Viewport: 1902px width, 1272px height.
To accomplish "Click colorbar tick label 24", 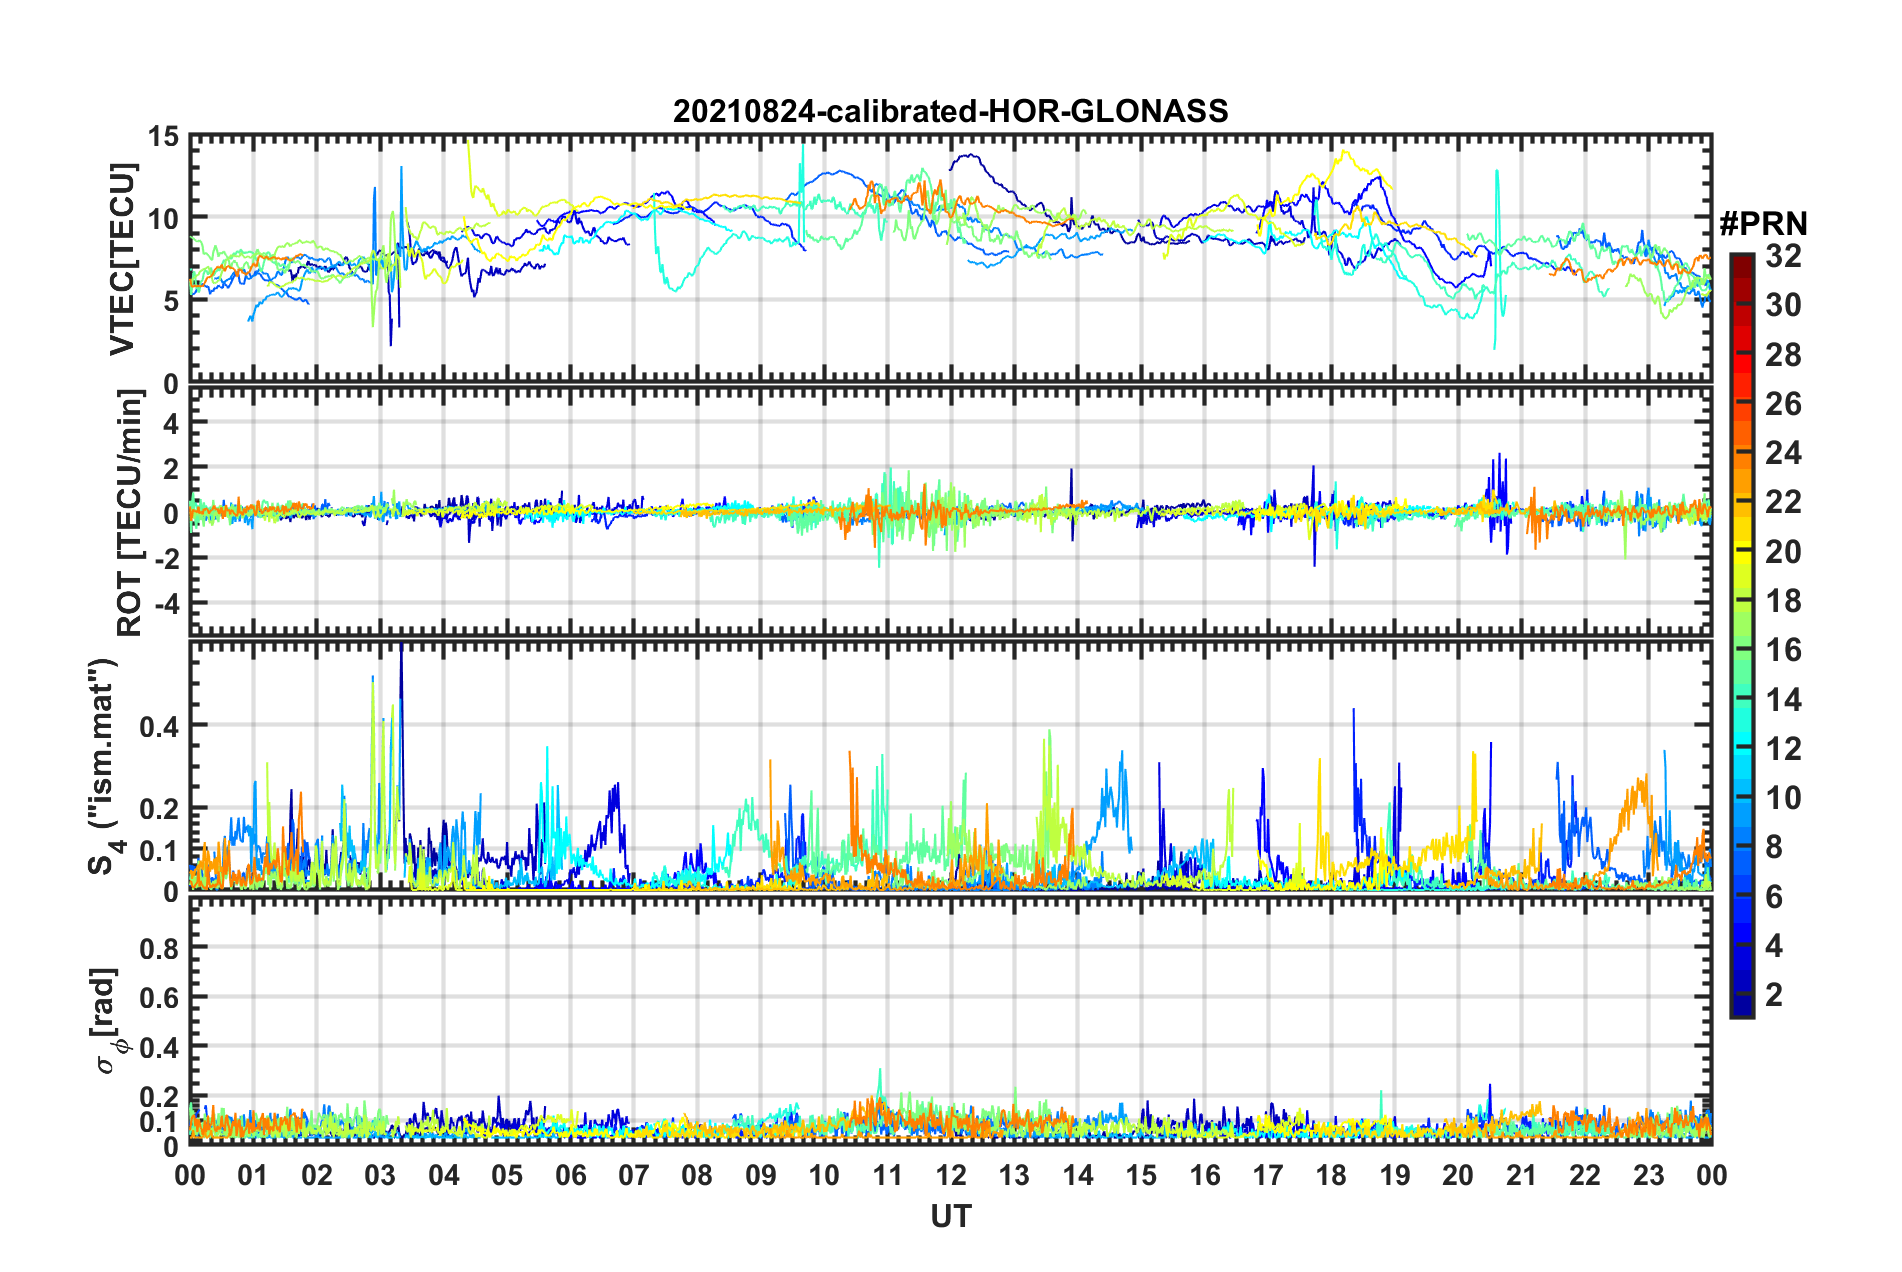I will [1784, 453].
